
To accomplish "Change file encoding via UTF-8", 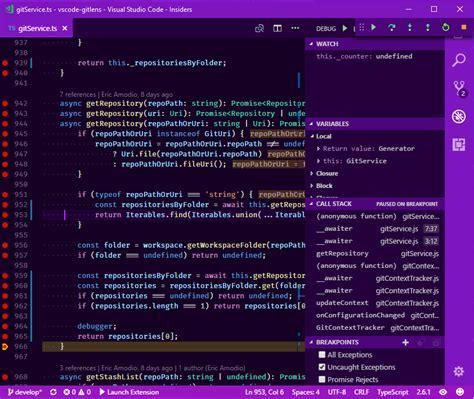I will (337, 392).
